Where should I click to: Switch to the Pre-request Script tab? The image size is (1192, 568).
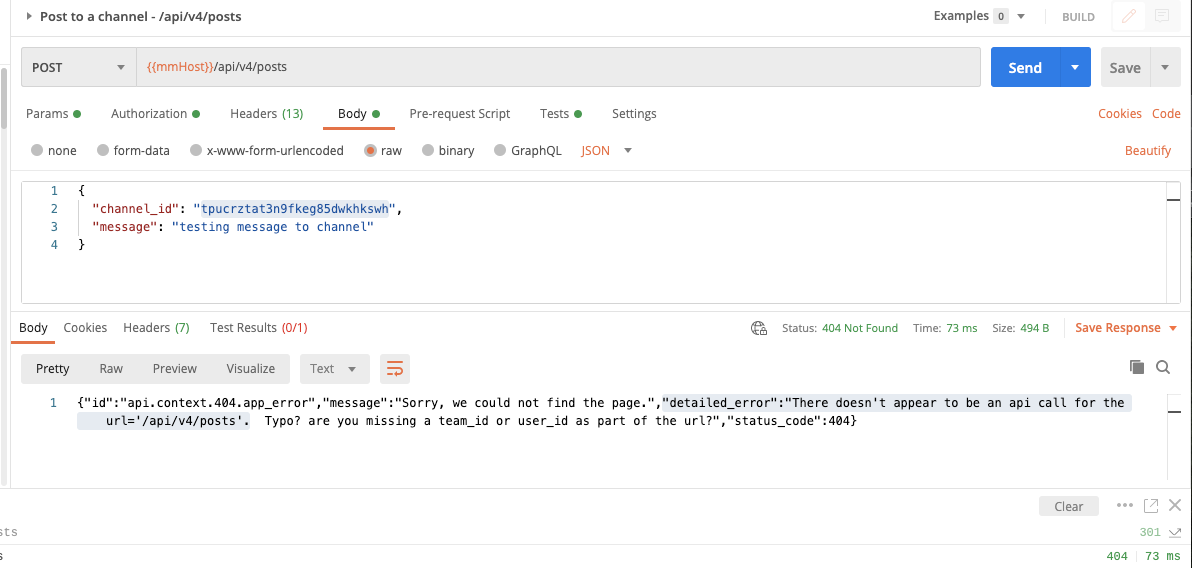(459, 114)
